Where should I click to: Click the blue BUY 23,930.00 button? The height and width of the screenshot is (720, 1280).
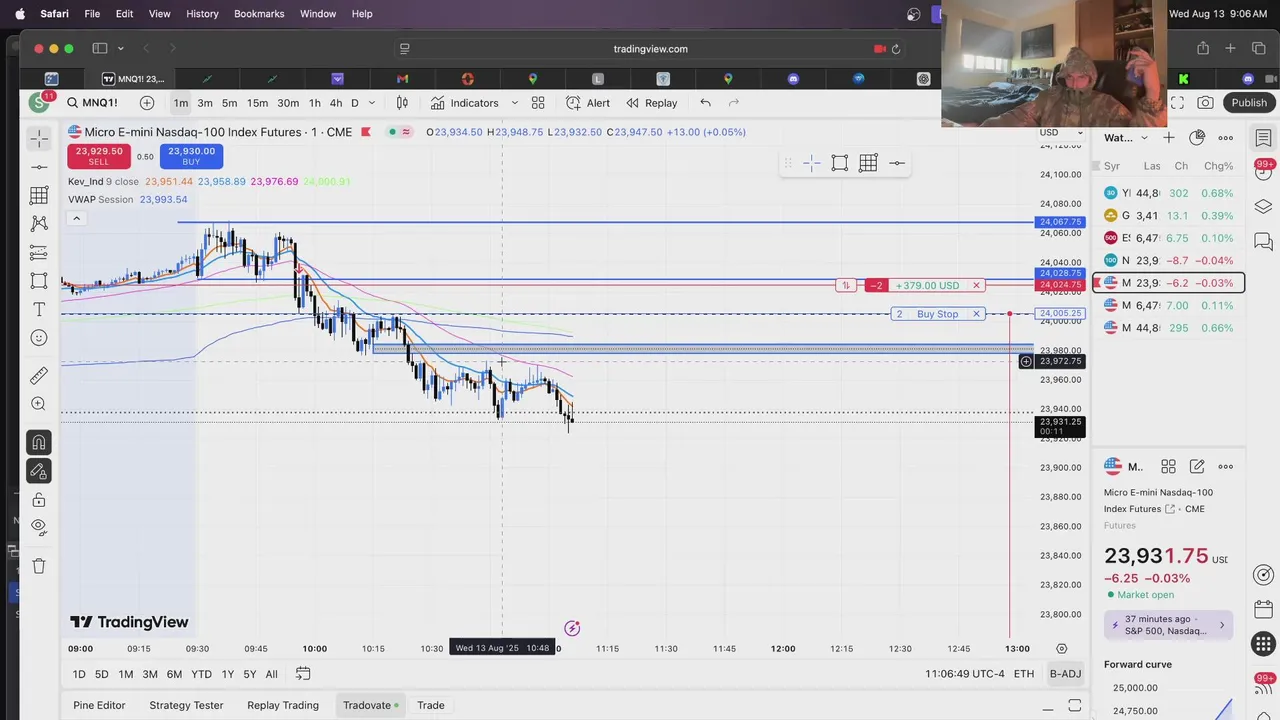(191, 156)
